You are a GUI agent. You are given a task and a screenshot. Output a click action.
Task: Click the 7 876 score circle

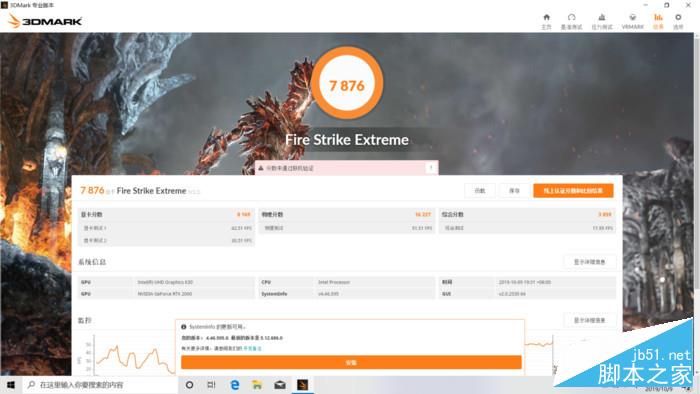pos(347,83)
